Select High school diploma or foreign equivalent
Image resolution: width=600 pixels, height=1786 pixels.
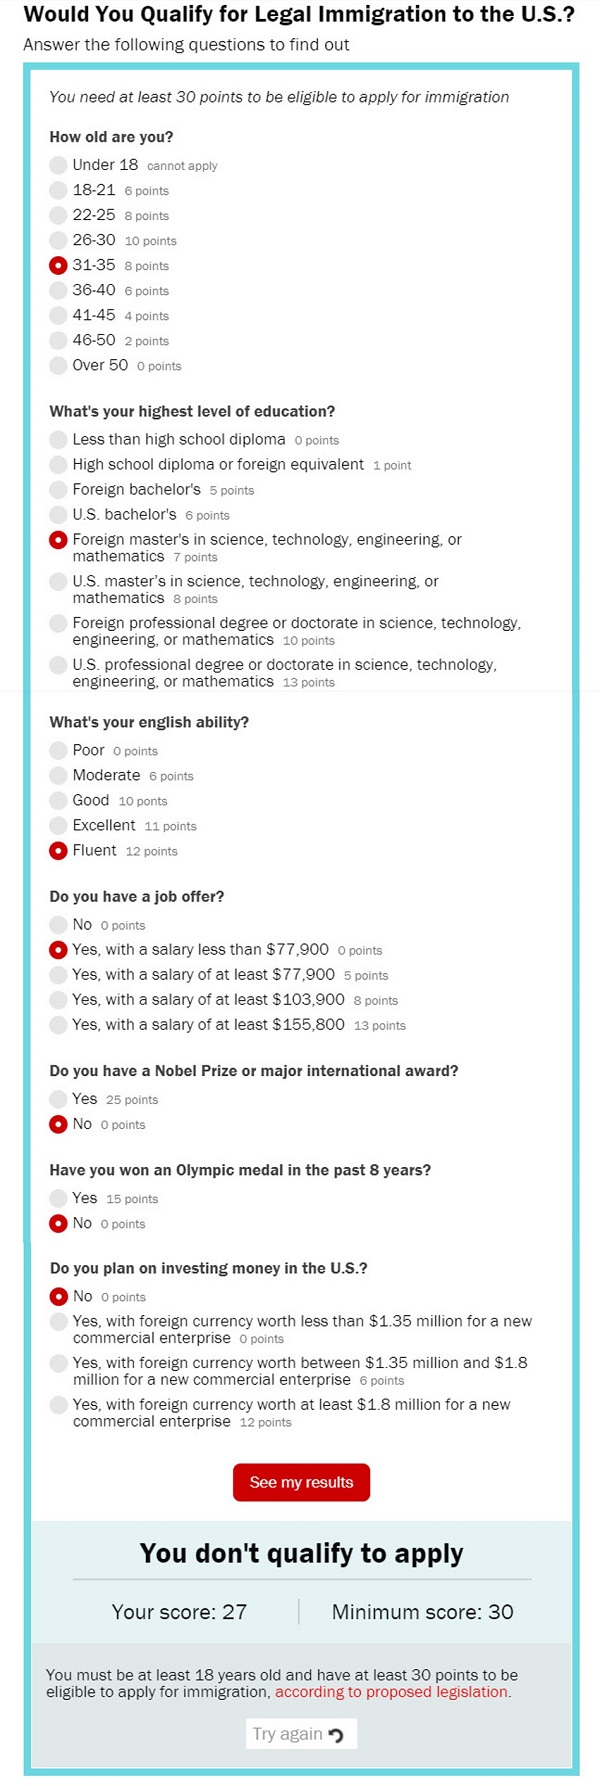click(x=58, y=465)
